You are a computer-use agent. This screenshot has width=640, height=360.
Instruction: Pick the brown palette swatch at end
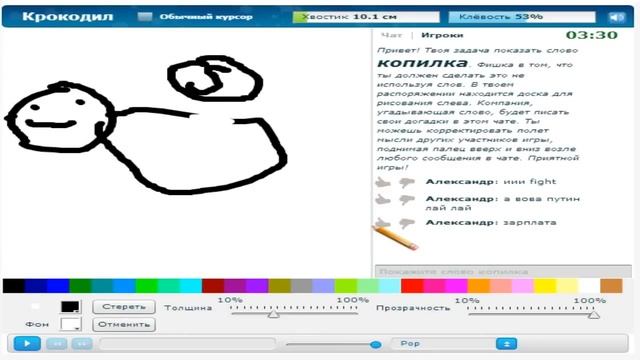pos(611,286)
